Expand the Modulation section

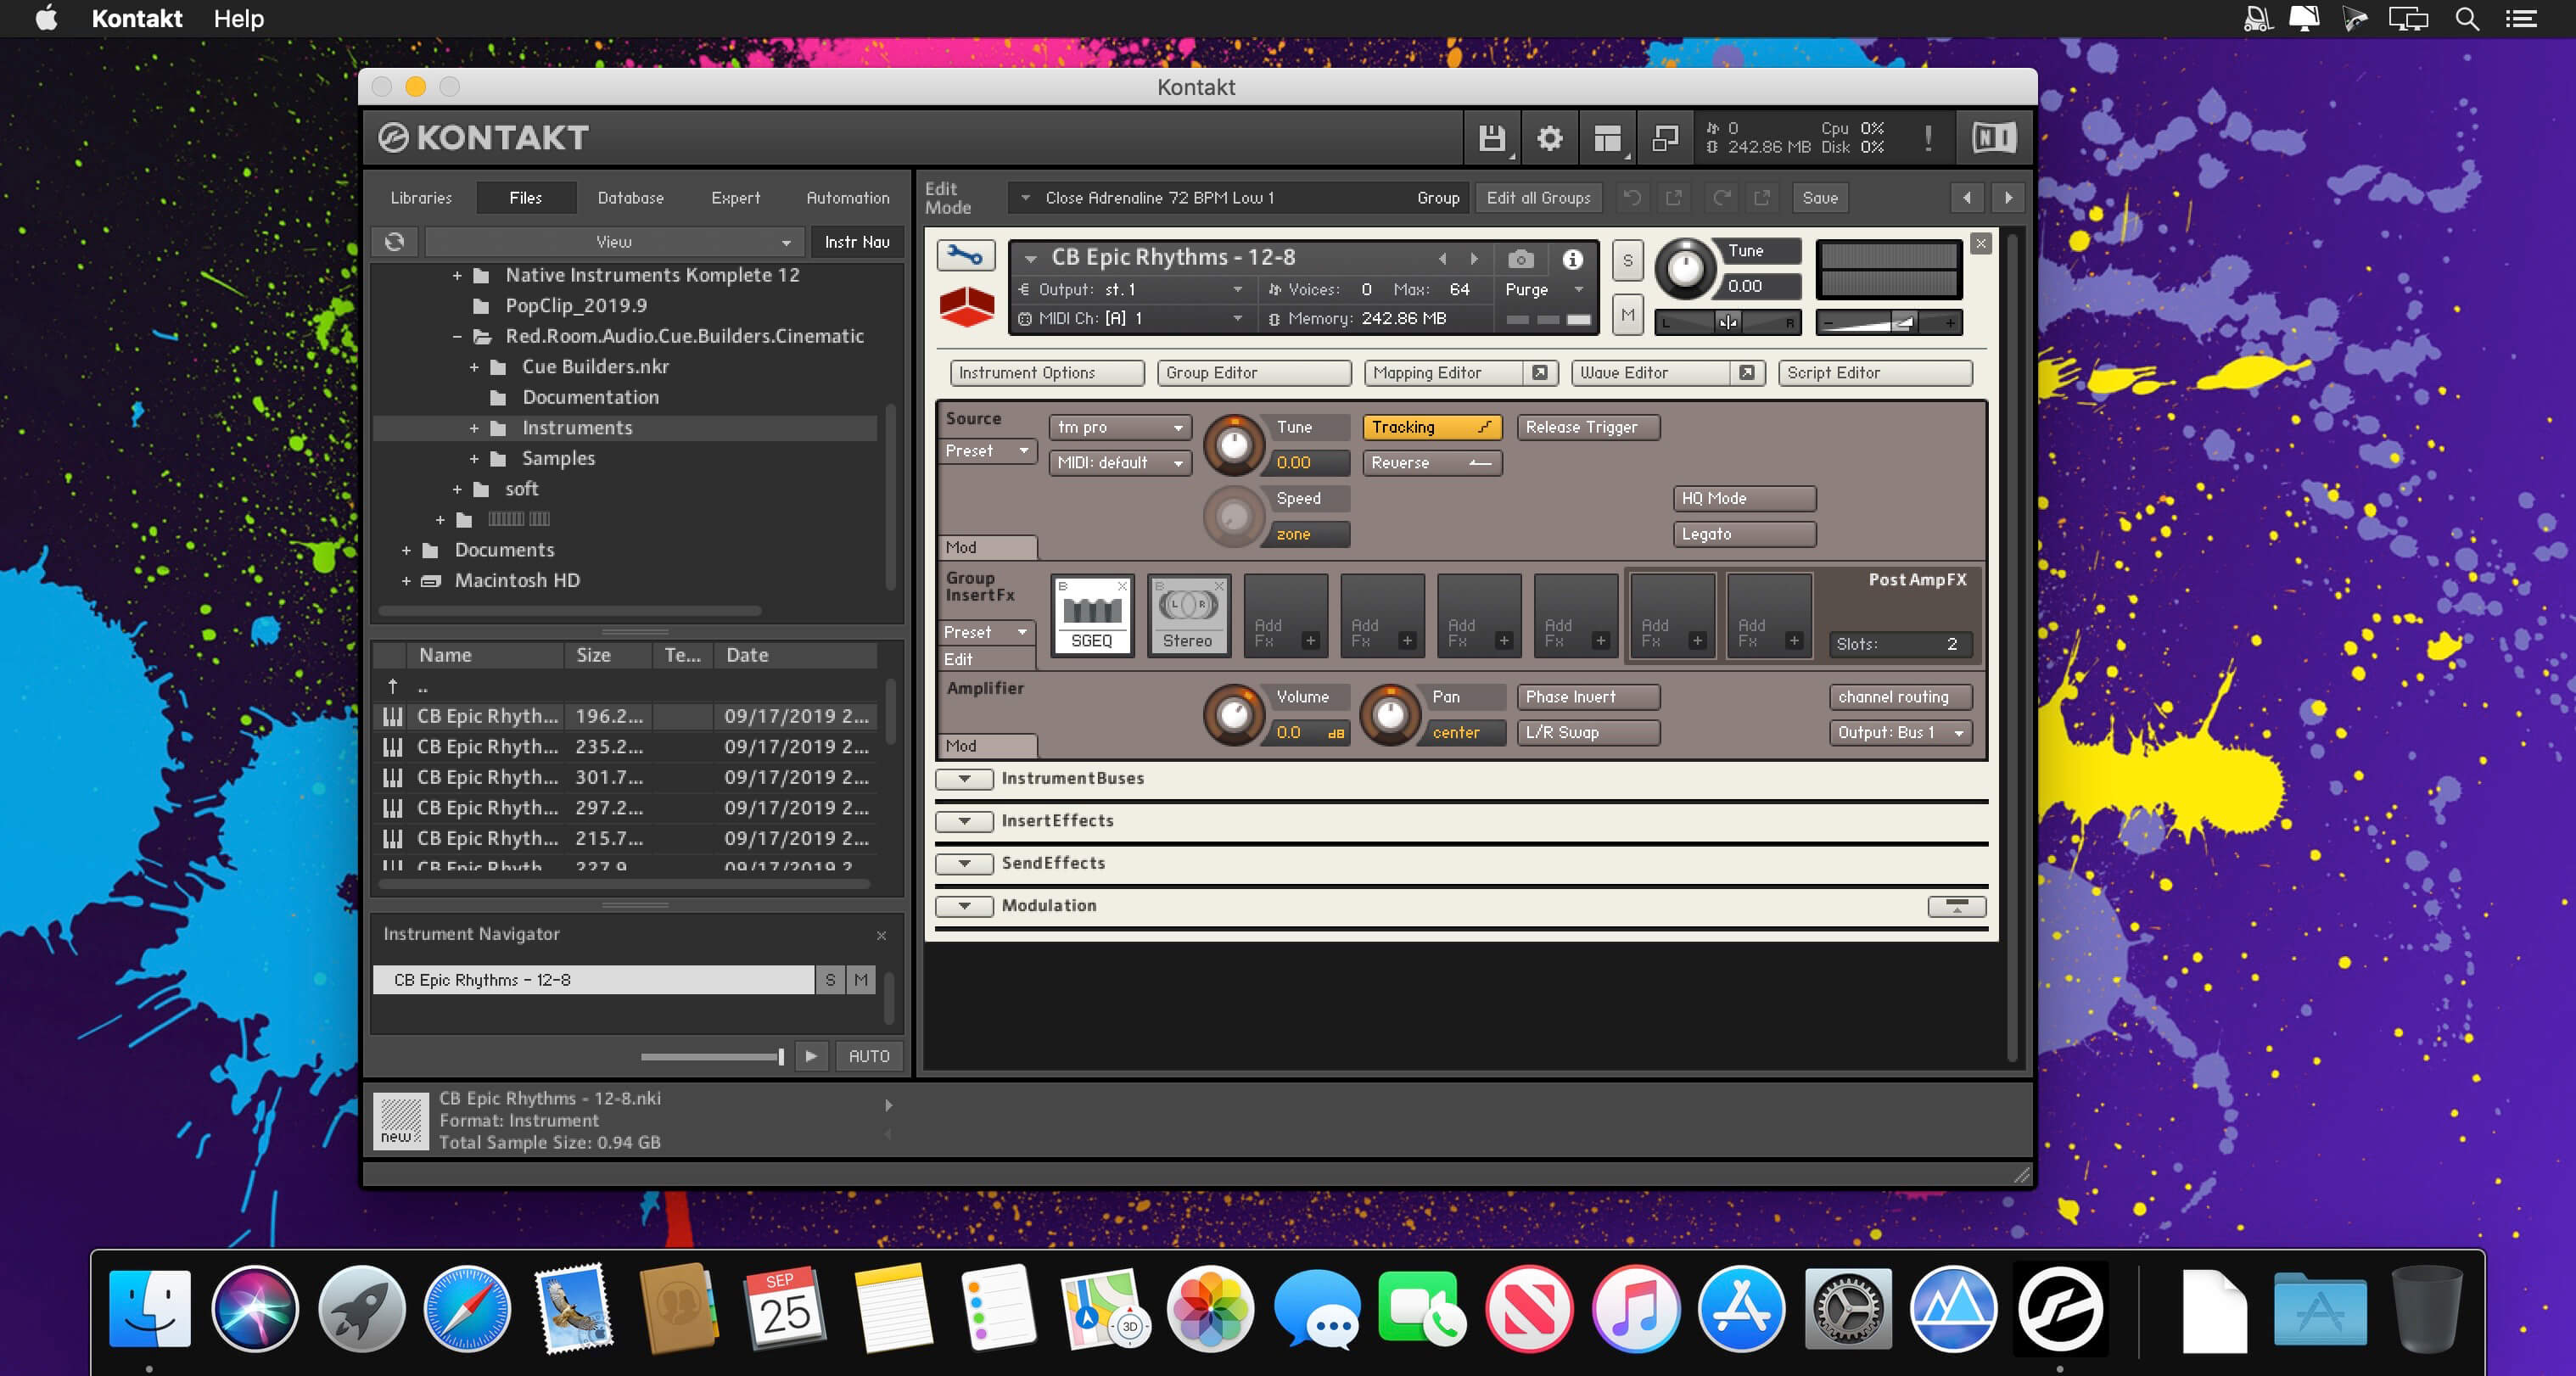(x=964, y=906)
